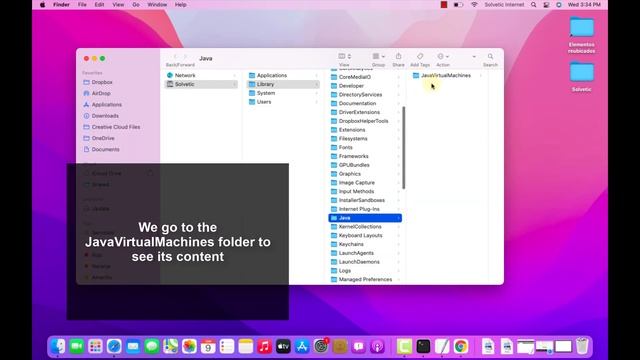Select the Applications folder in second column
Screen dimensions: 640x360
(283, 76)
